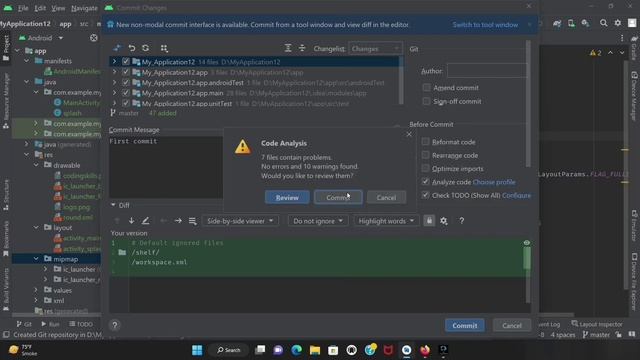The image size is (640, 360).
Task: Click the Refresh changes icon
Action: click(x=146, y=48)
